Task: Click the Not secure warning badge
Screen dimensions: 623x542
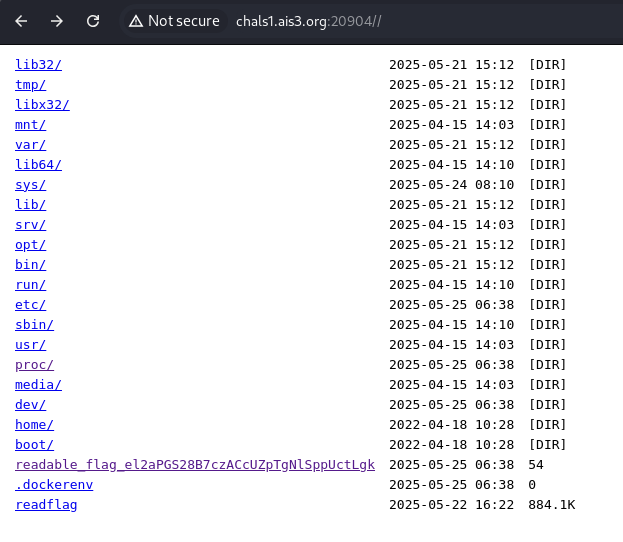Action: [x=174, y=21]
